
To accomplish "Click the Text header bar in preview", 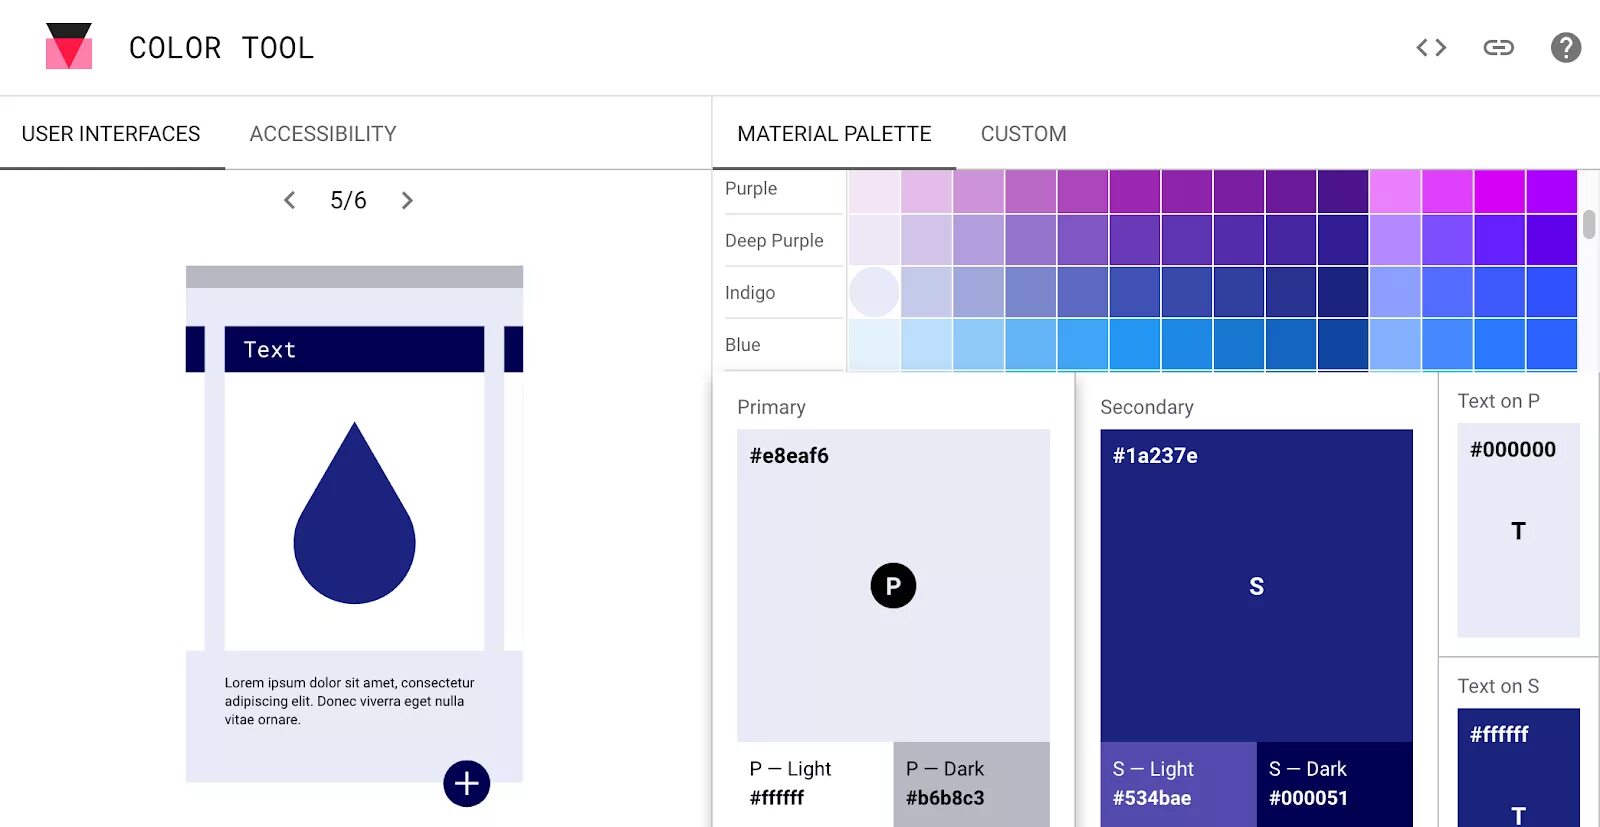I will tap(354, 349).
